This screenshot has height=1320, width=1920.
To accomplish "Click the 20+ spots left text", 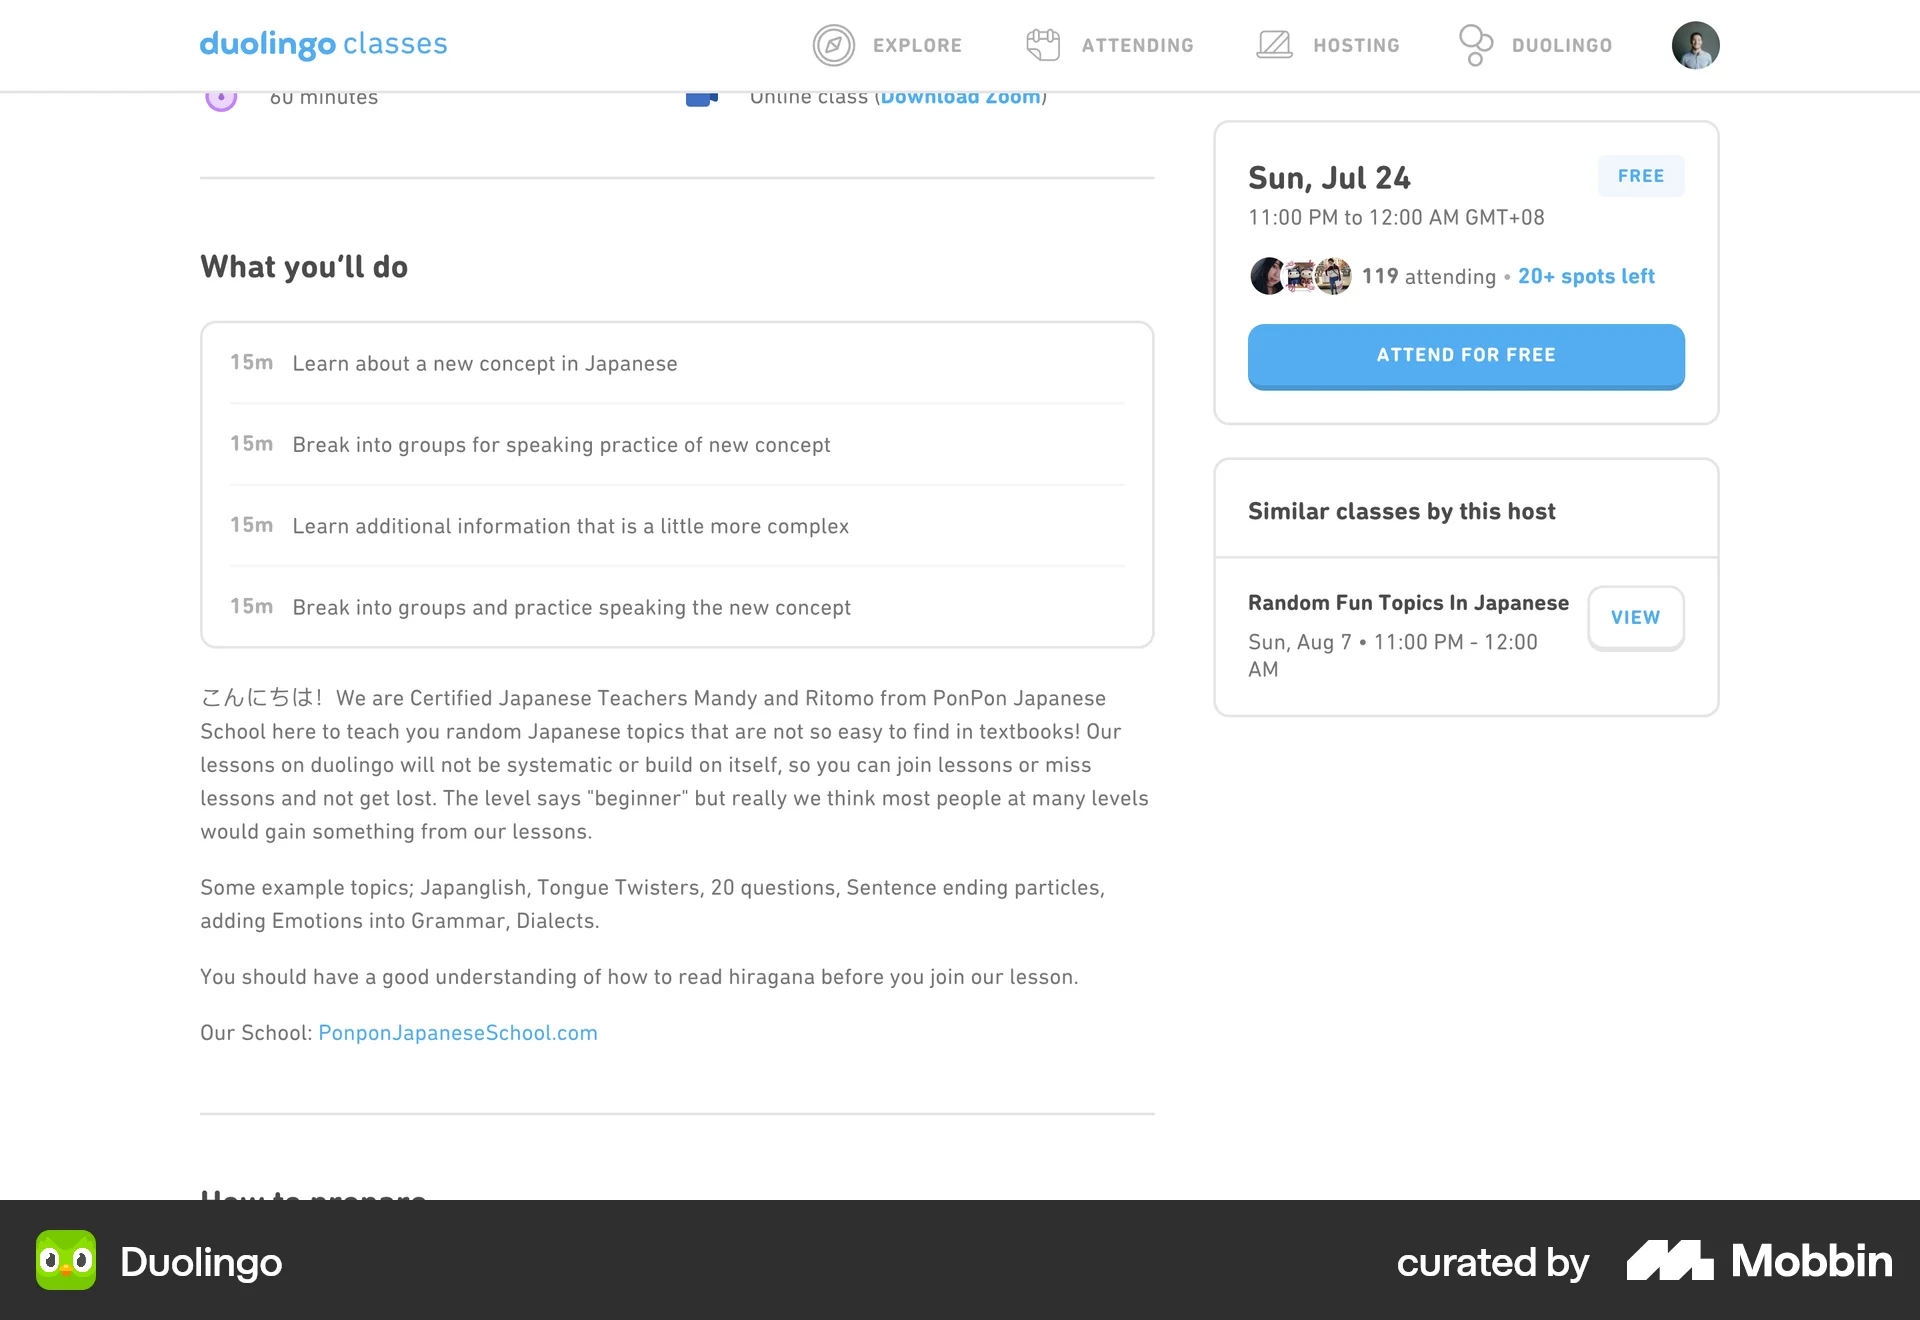I will (1586, 276).
